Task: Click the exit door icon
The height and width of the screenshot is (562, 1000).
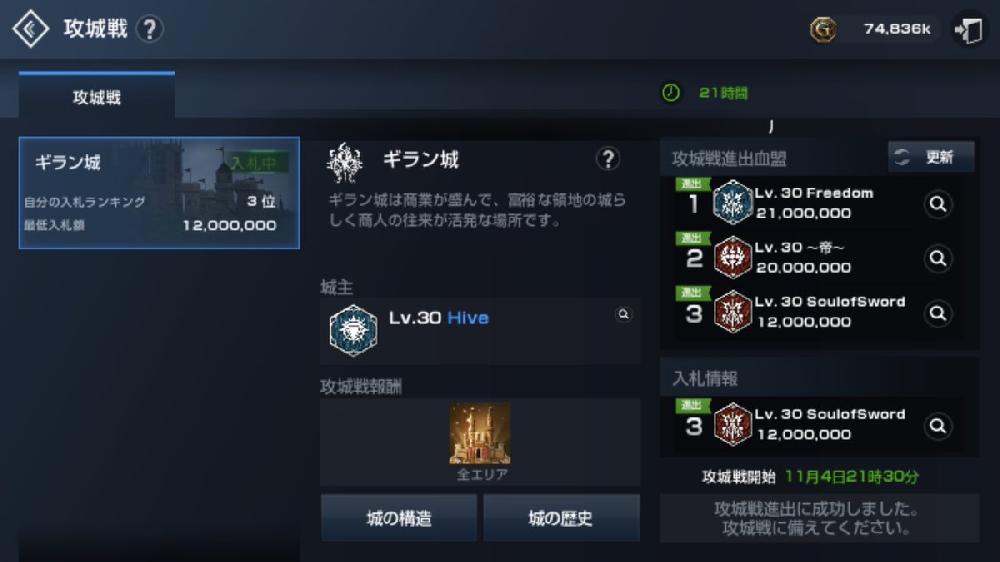Action: click(x=968, y=29)
